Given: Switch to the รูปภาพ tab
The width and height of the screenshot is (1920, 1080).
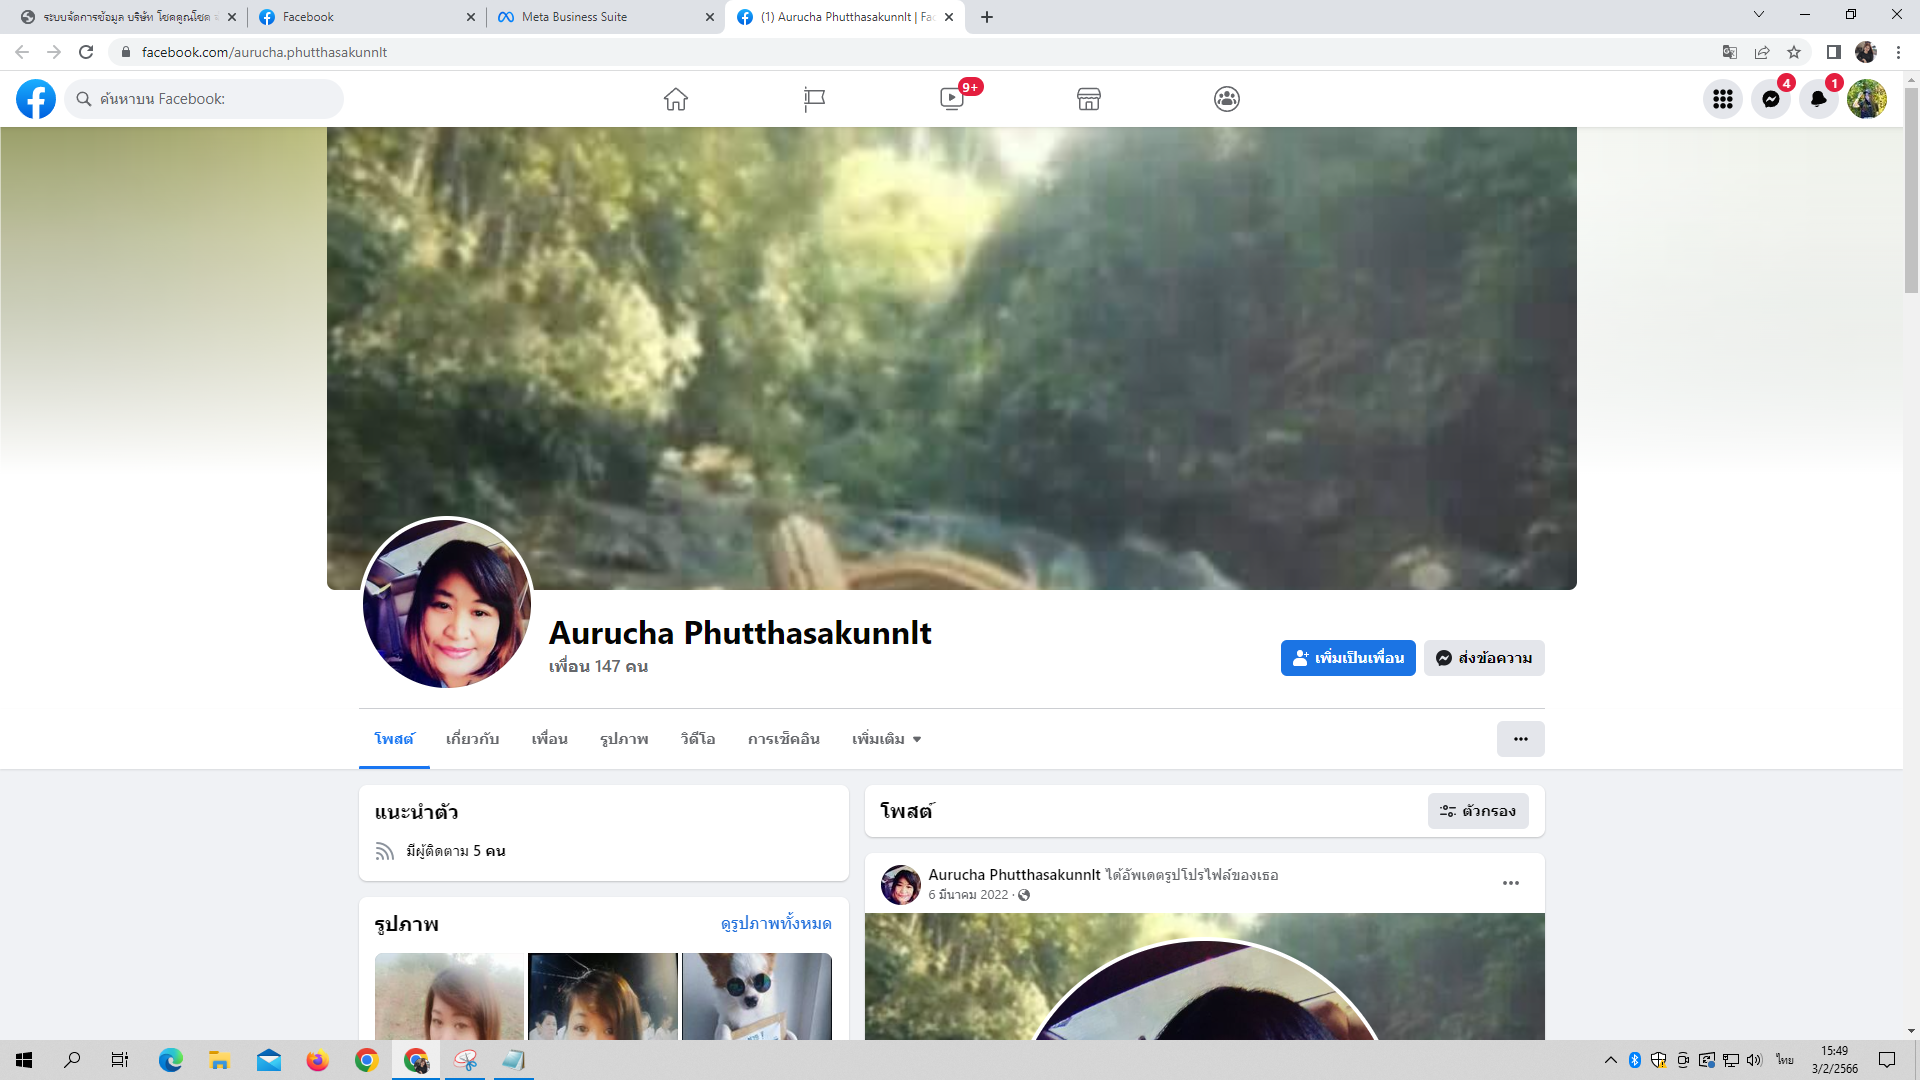Looking at the screenshot, I should click(x=624, y=739).
